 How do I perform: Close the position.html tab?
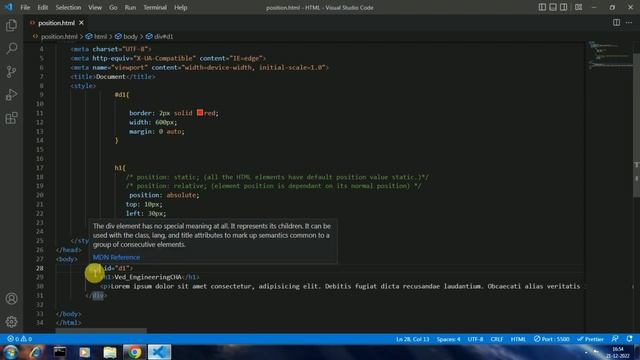point(81,23)
